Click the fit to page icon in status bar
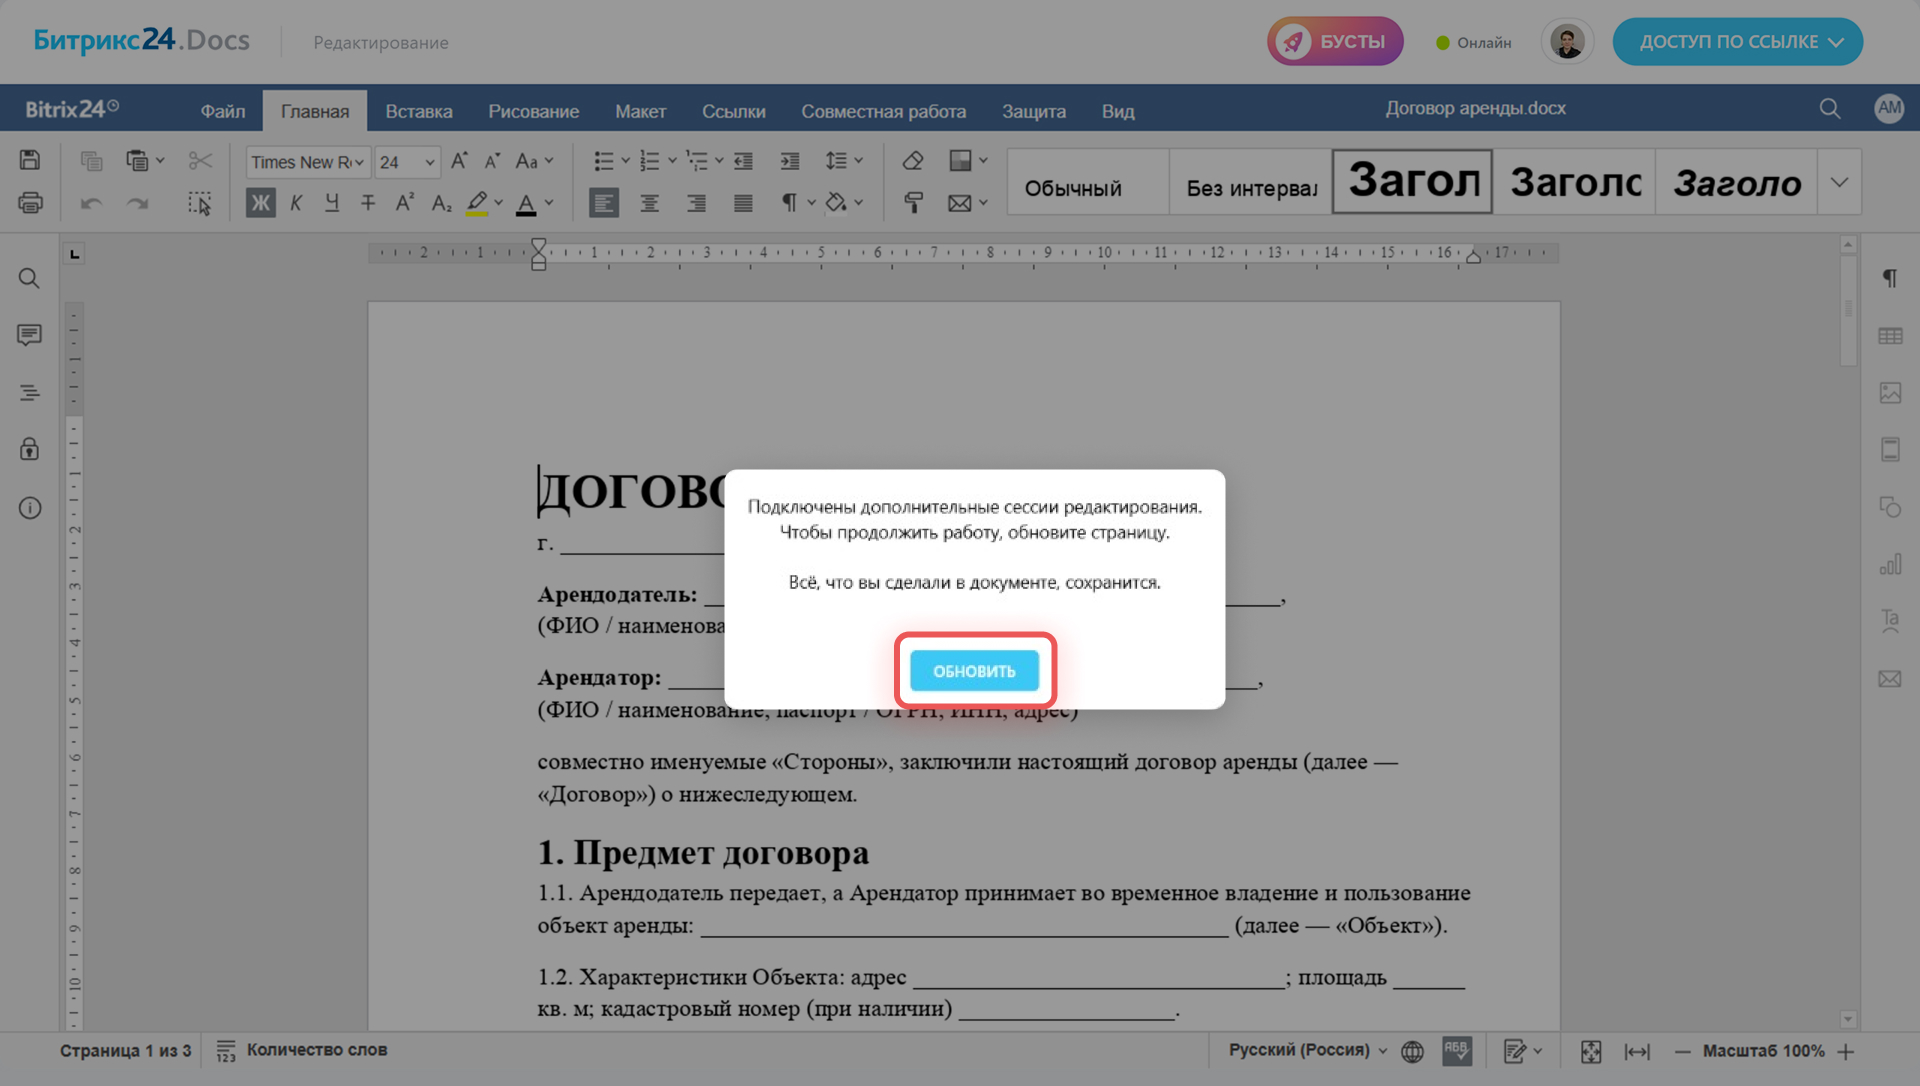 1590,1051
